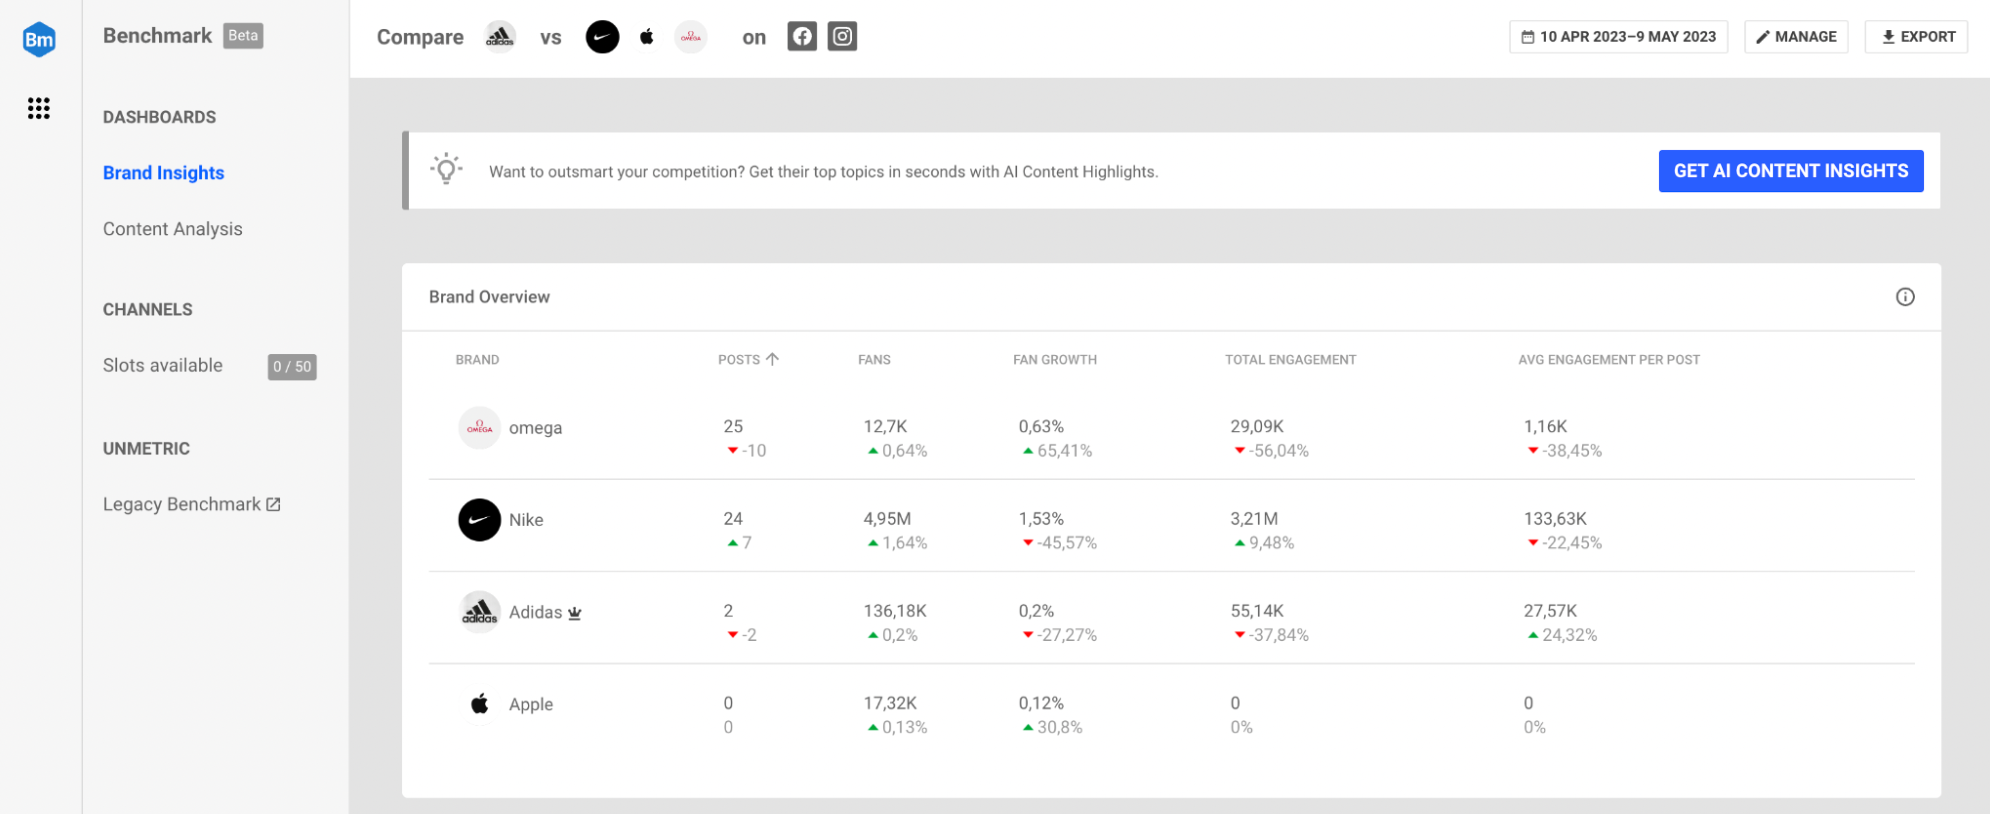Click omega's fans value 12,7K
Screen dimensions: 1990x814
point(886,426)
